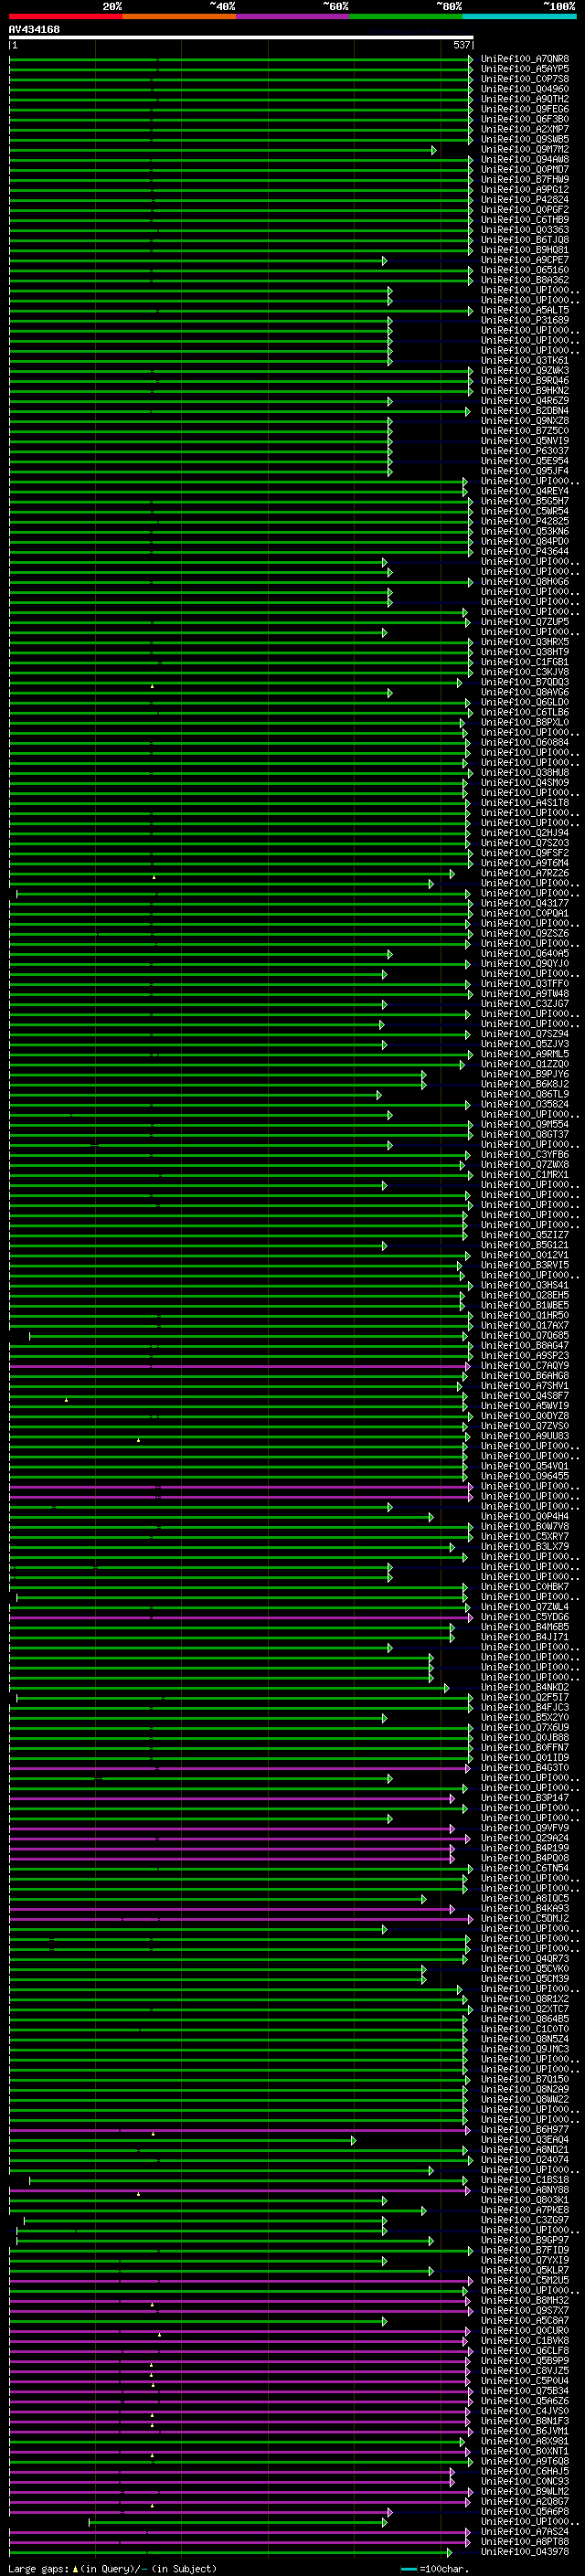Open hit UniRef100_Q2HJ94

pos(525,833)
